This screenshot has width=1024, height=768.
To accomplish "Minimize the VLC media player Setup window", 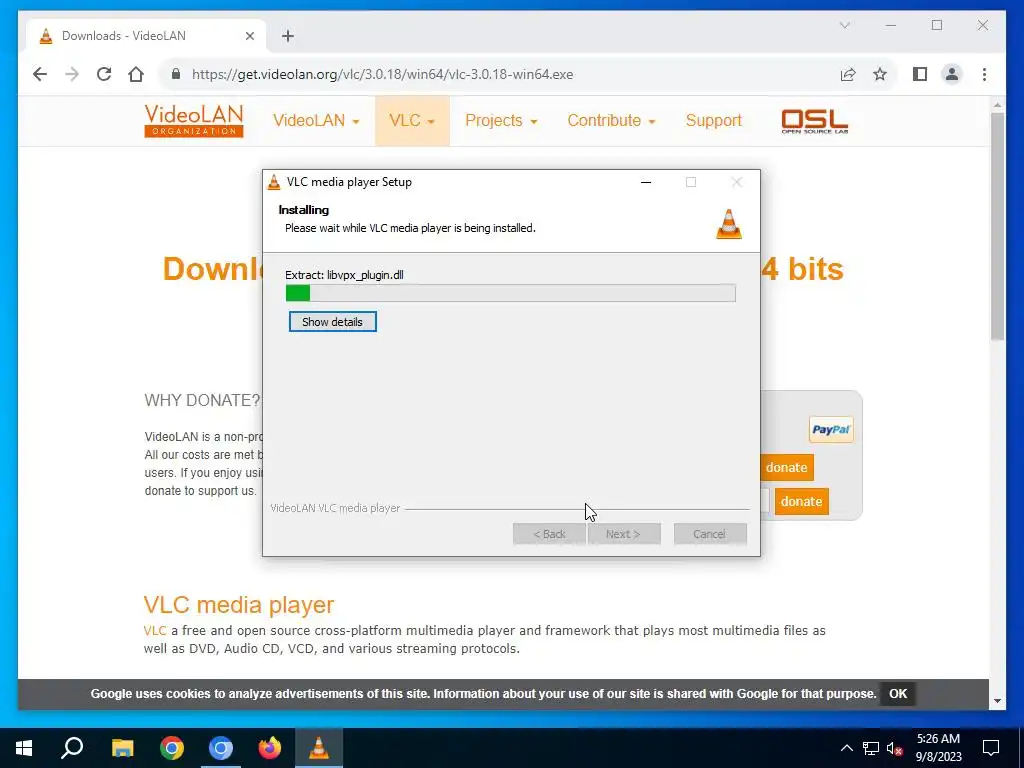I will click(x=646, y=182).
